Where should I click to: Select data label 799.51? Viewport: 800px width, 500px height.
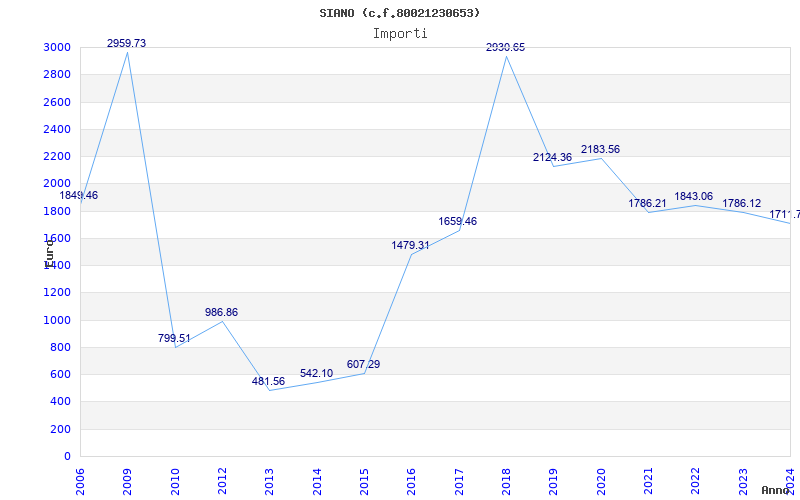click(174, 338)
